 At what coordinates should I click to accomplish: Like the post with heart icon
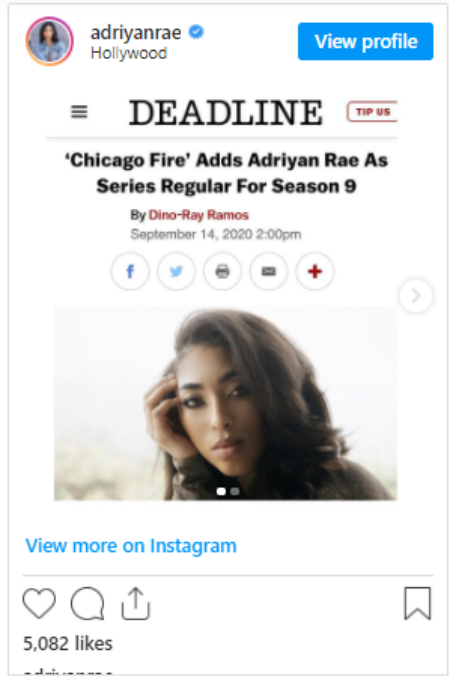click(x=39, y=603)
